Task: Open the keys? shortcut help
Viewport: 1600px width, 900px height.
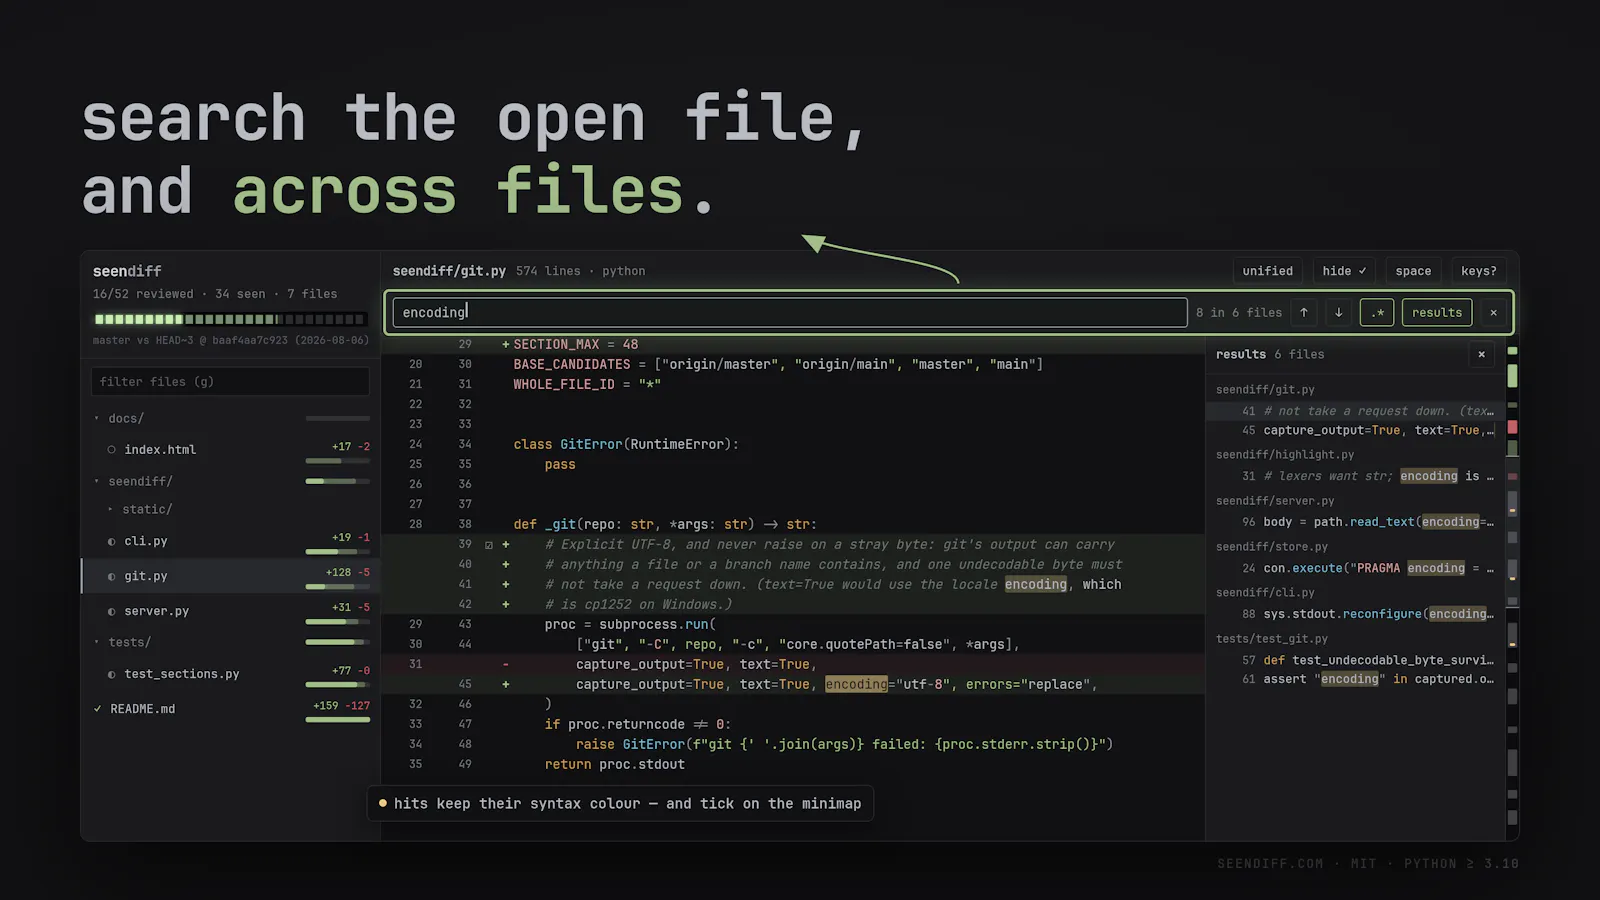Action: pyautogui.click(x=1479, y=271)
